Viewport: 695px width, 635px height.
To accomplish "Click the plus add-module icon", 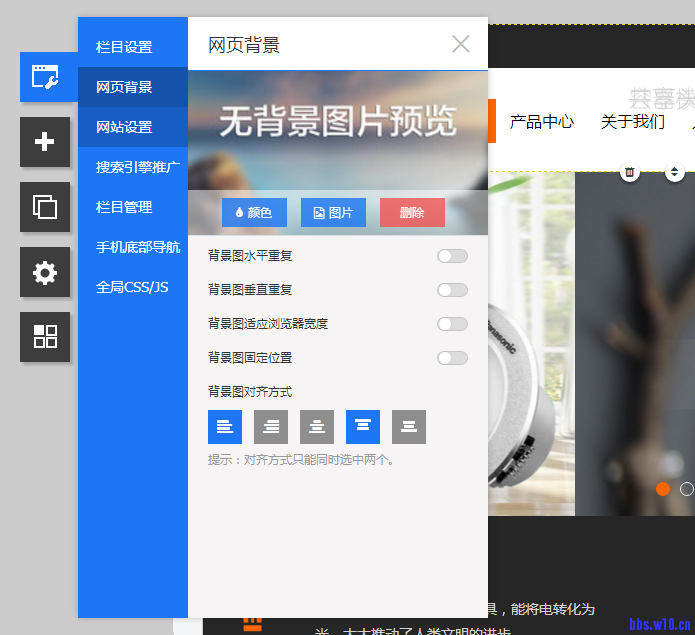I will (x=45, y=142).
